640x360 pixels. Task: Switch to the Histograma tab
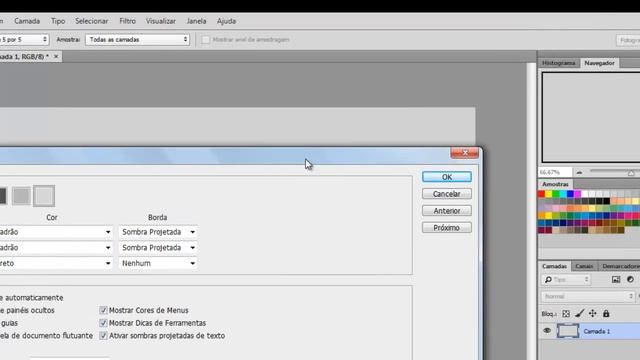tap(558, 63)
